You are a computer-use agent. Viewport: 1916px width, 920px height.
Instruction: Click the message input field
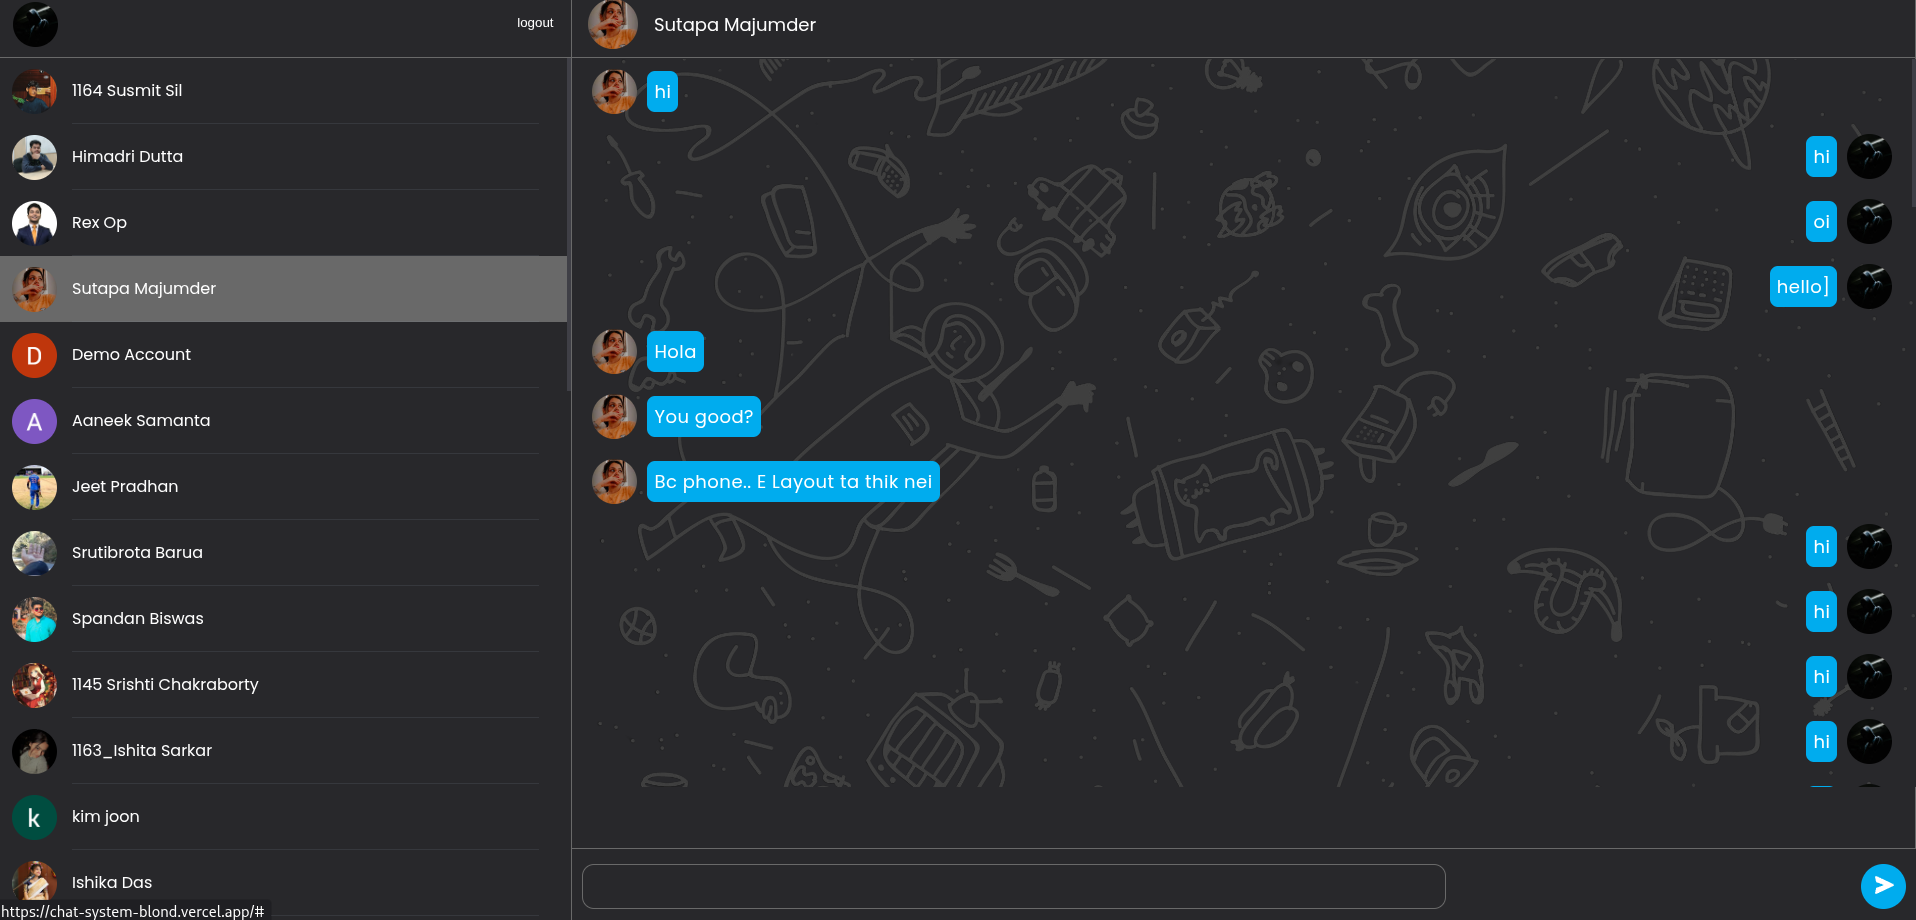[1013, 885]
